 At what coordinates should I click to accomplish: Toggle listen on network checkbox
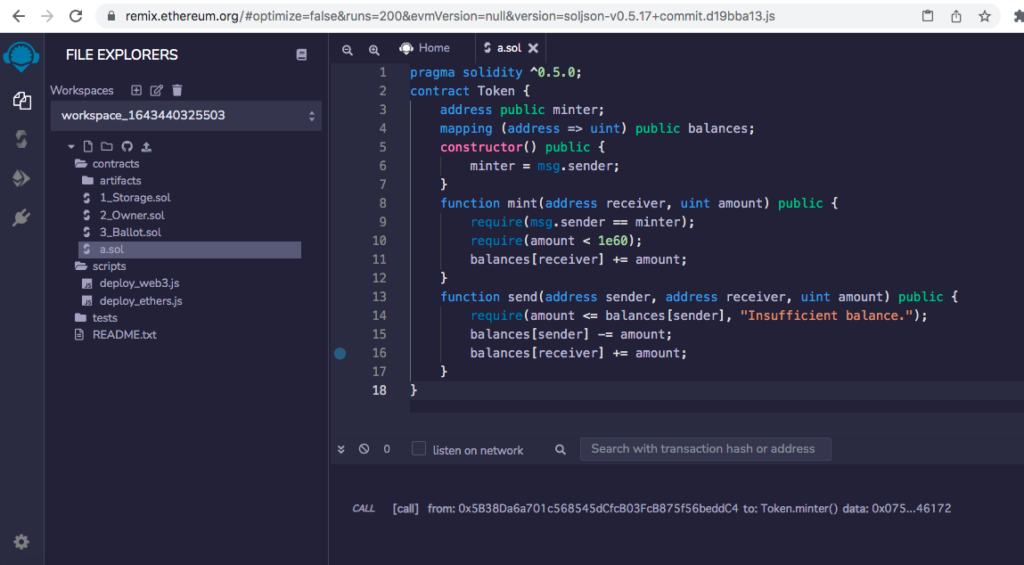tap(419, 449)
